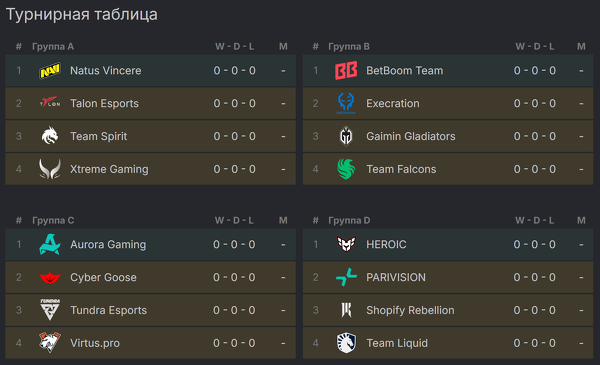Click the Team Falcons green logo
This screenshot has width=600, height=365.
tap(346, 169)
